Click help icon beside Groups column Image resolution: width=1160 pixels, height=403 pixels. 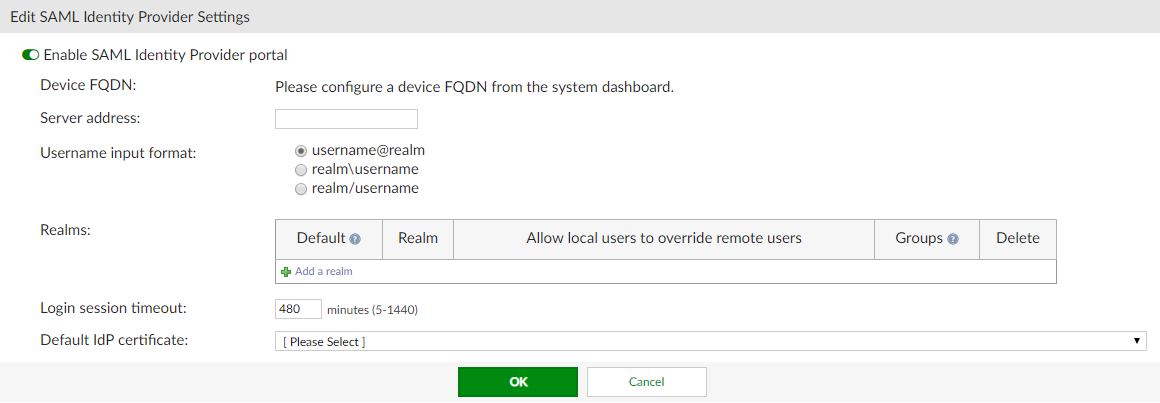(x=953, y=240)
